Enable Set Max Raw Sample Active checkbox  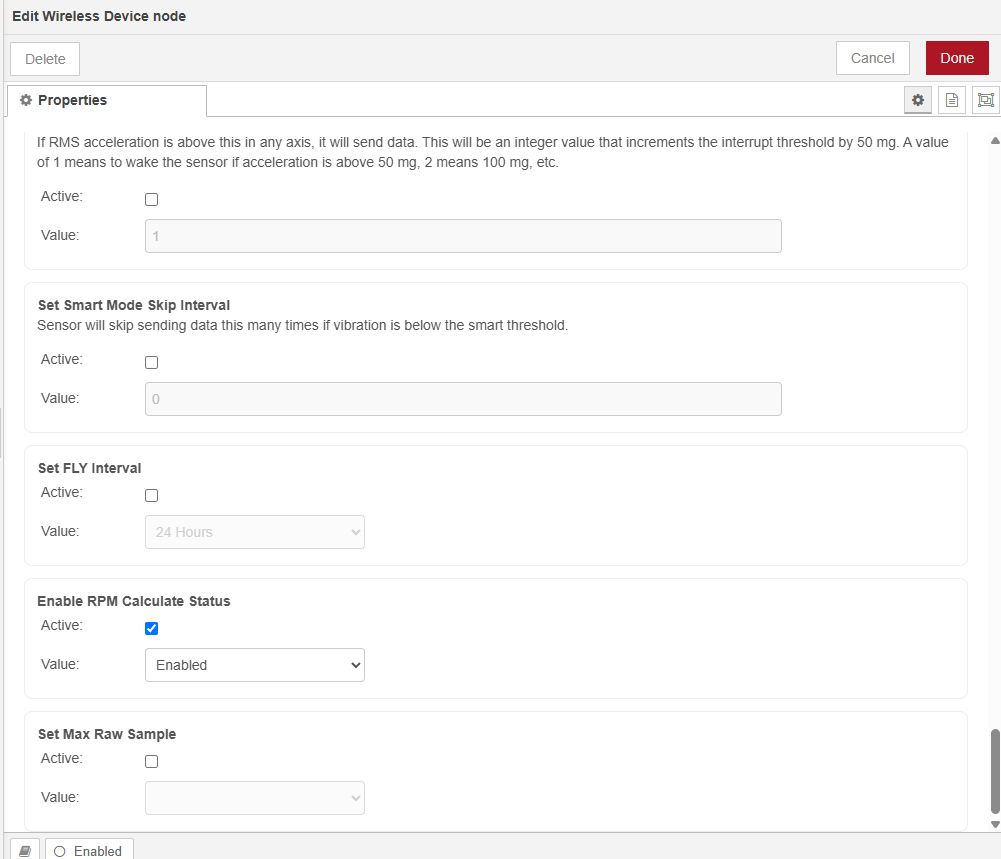pyautogui.click(x=152, y=761)
